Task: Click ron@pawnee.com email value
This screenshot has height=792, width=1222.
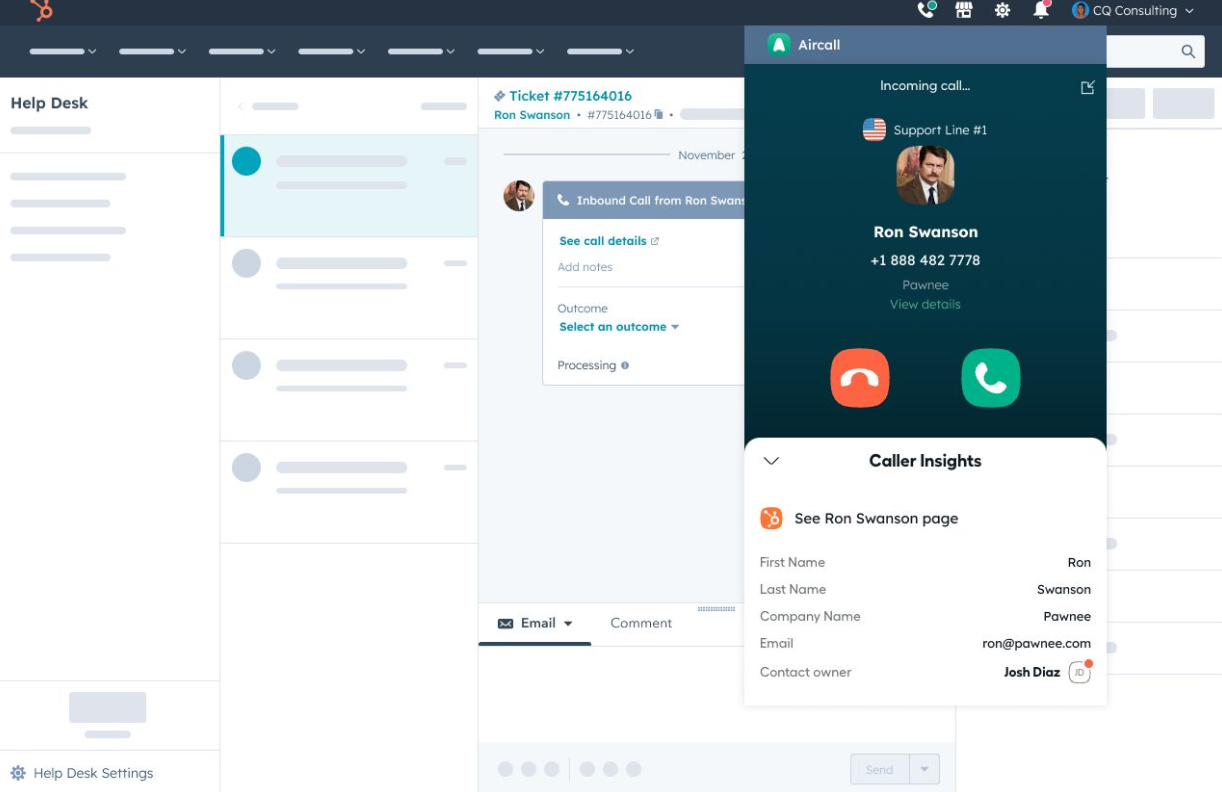Action: pyautogui.click(x=1036, y=644)
